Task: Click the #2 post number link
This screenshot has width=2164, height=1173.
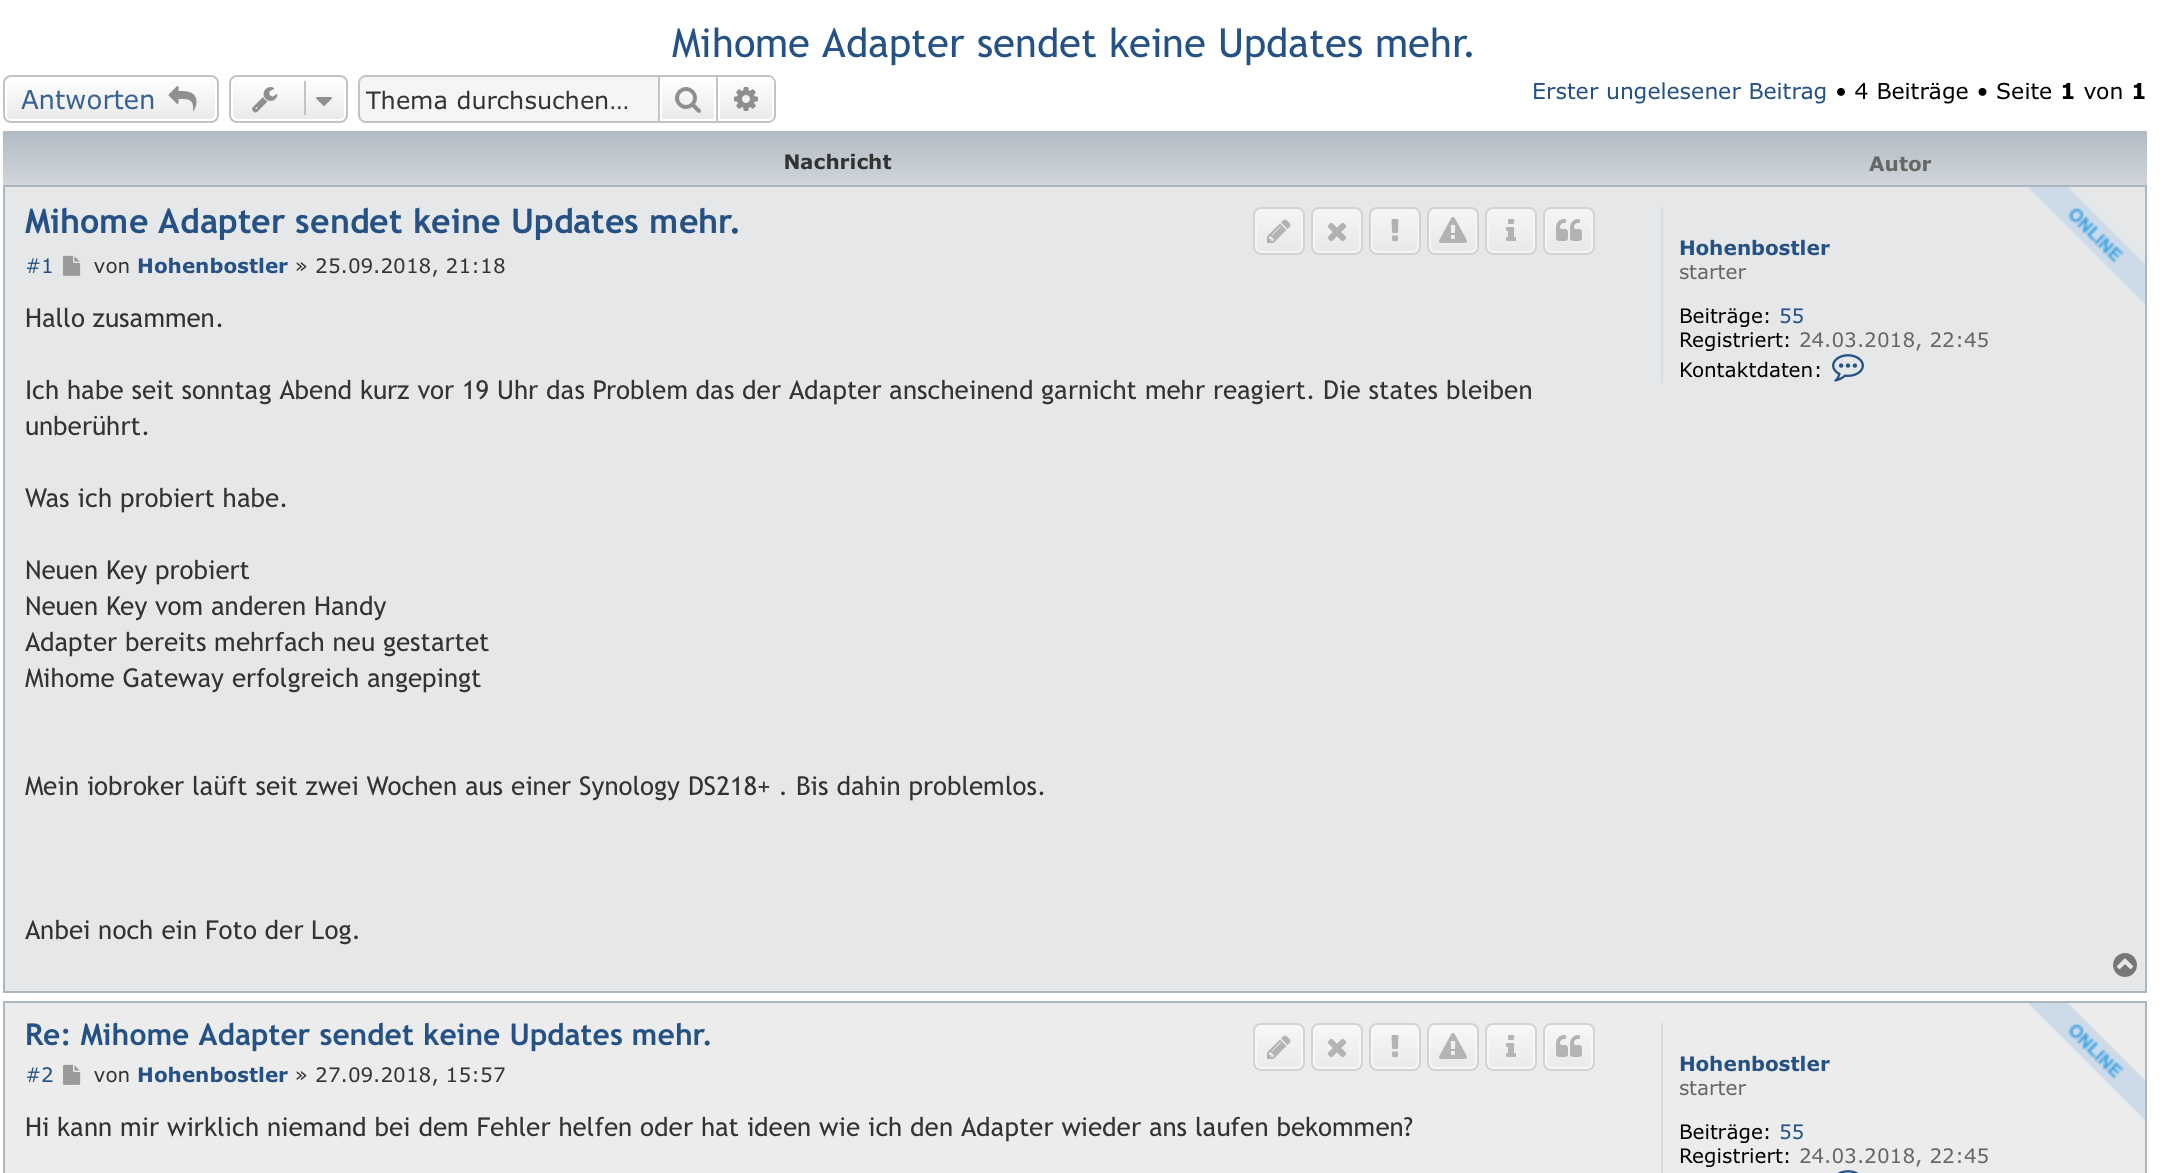Action: pyautogui.click(x=39, y=1075)
